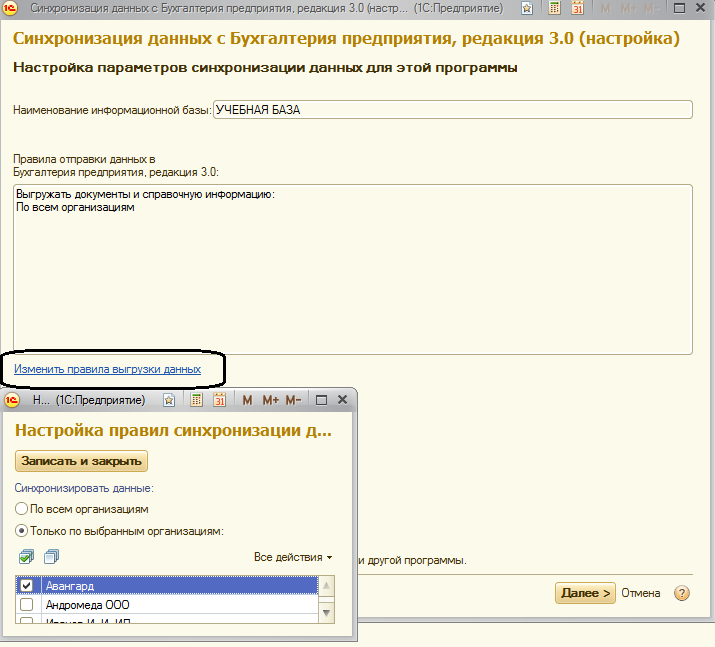The width and height of the screenshot is (715, 647).
Task: Maximize the rules settings dialog
Action: click(321, 400)
